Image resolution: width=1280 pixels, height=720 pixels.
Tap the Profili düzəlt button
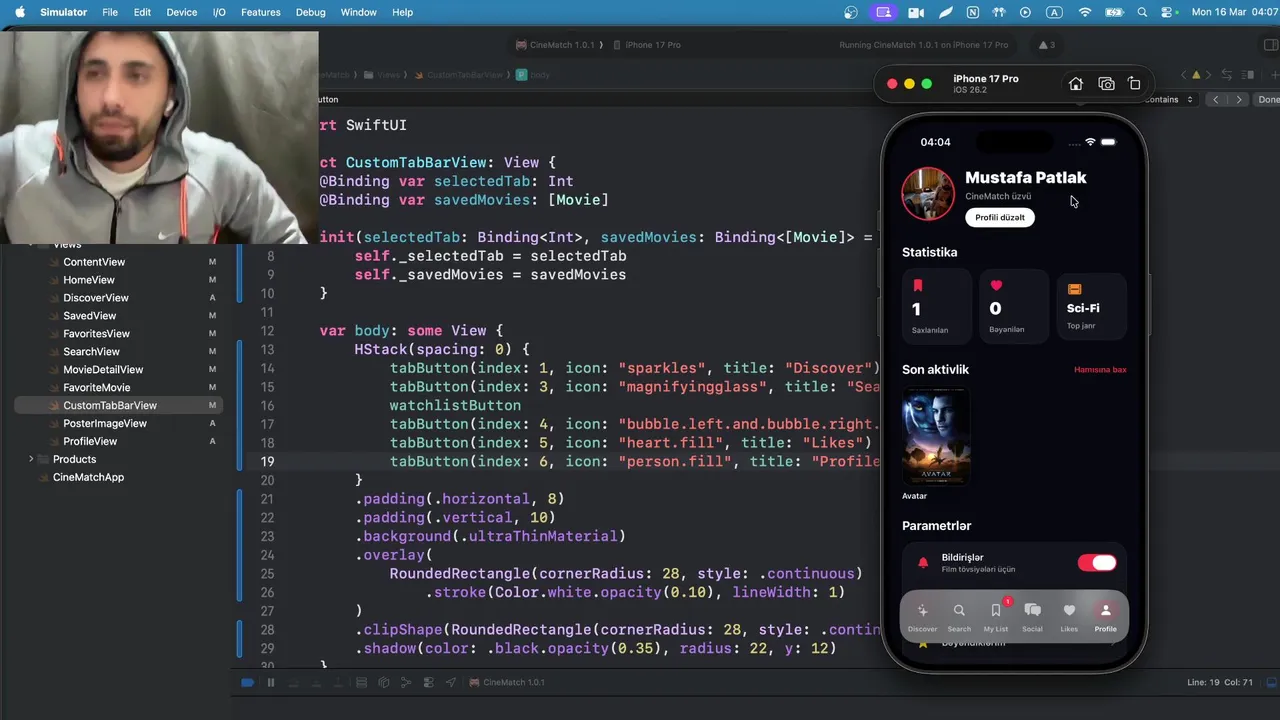click(1000, 217)
